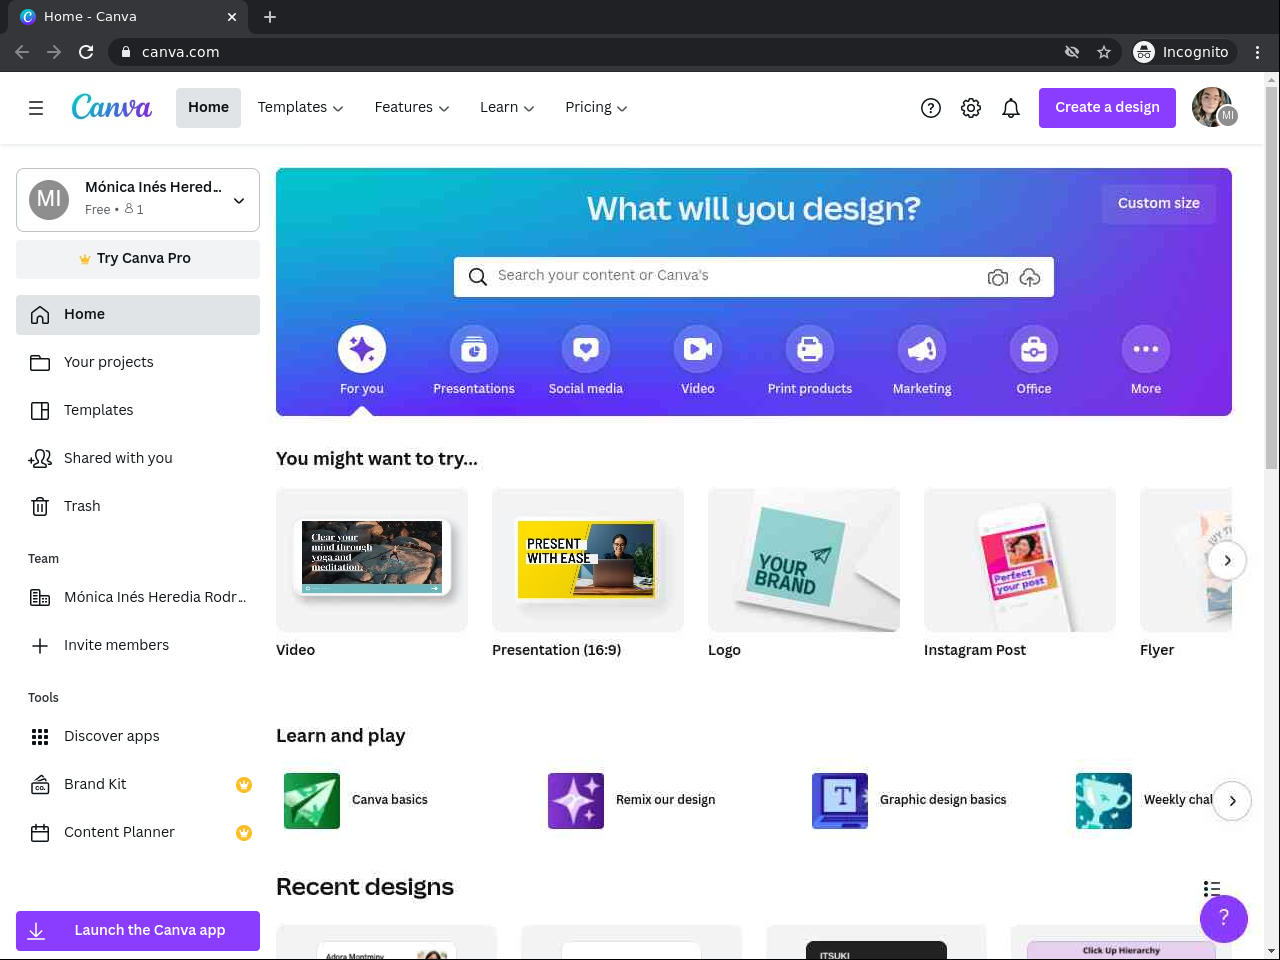The height and width of the screenshot is (960, 1280).
Task: Select the Marketing category icon
Action: coord(922,349)
